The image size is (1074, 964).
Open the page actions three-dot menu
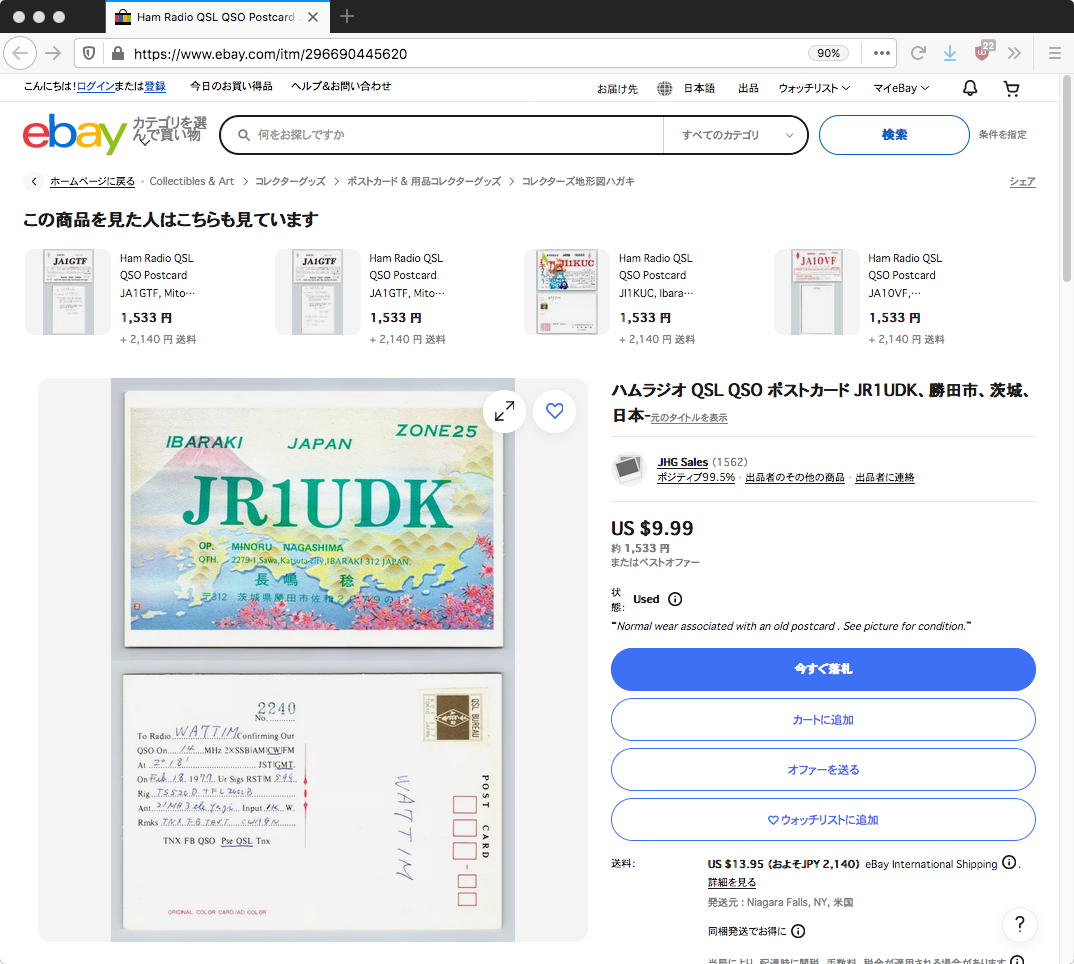pyautogui.click(x=882, y=53)
